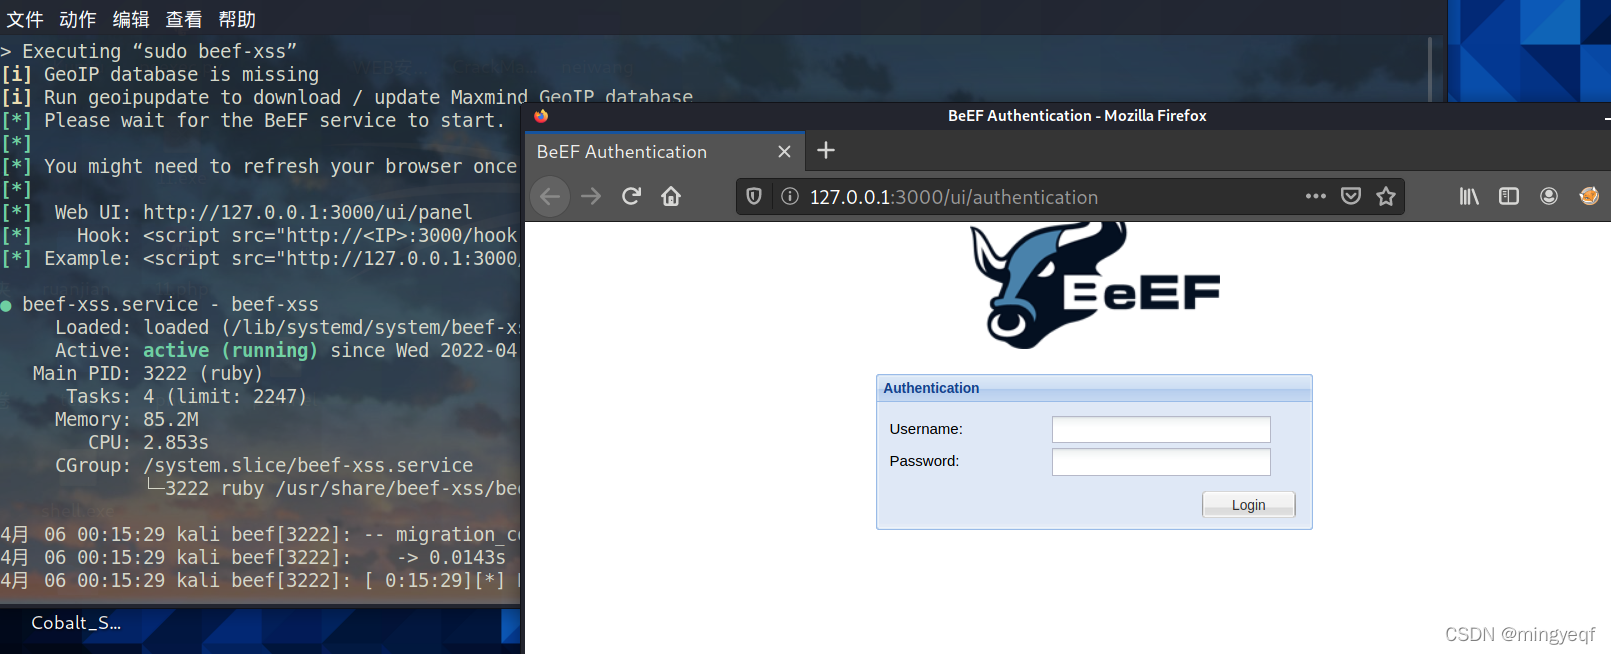Focus the Username input field
Viewport: 1611px width, 654px height.
tap(1161, 429)
